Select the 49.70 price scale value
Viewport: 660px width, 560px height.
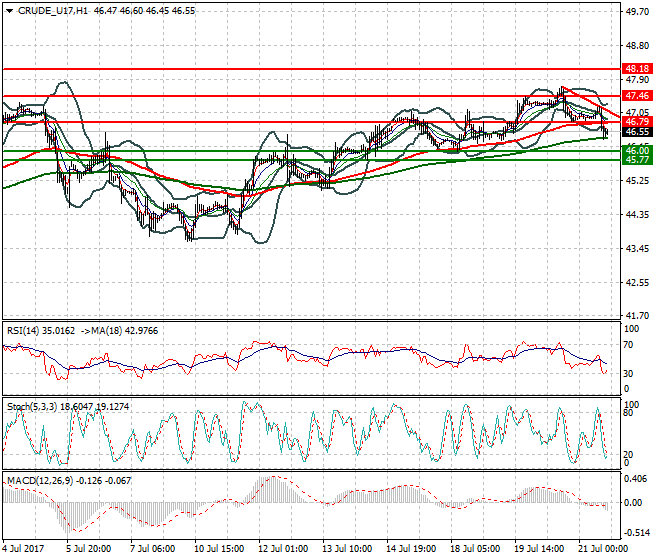(x=637, y=12)
